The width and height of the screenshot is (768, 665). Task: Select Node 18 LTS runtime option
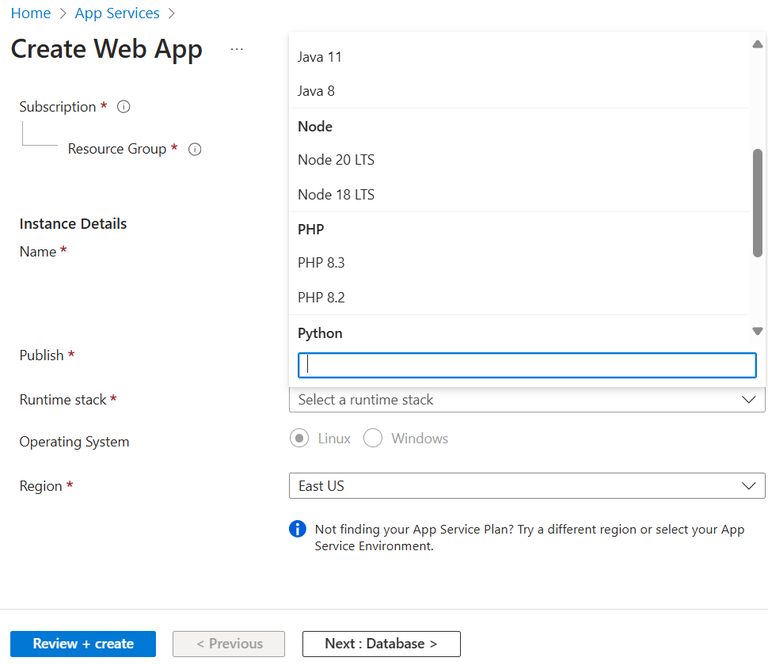[336, 195]
